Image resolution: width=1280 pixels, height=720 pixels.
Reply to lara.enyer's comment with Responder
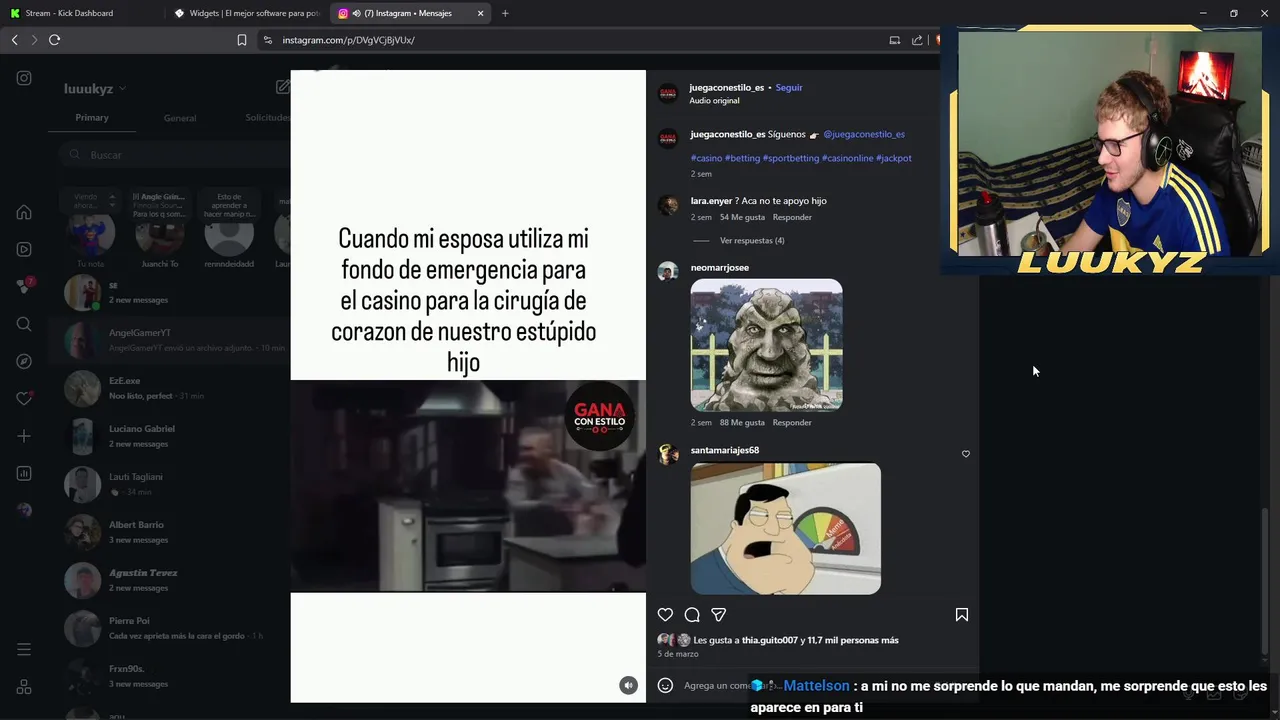click(792, 217)
